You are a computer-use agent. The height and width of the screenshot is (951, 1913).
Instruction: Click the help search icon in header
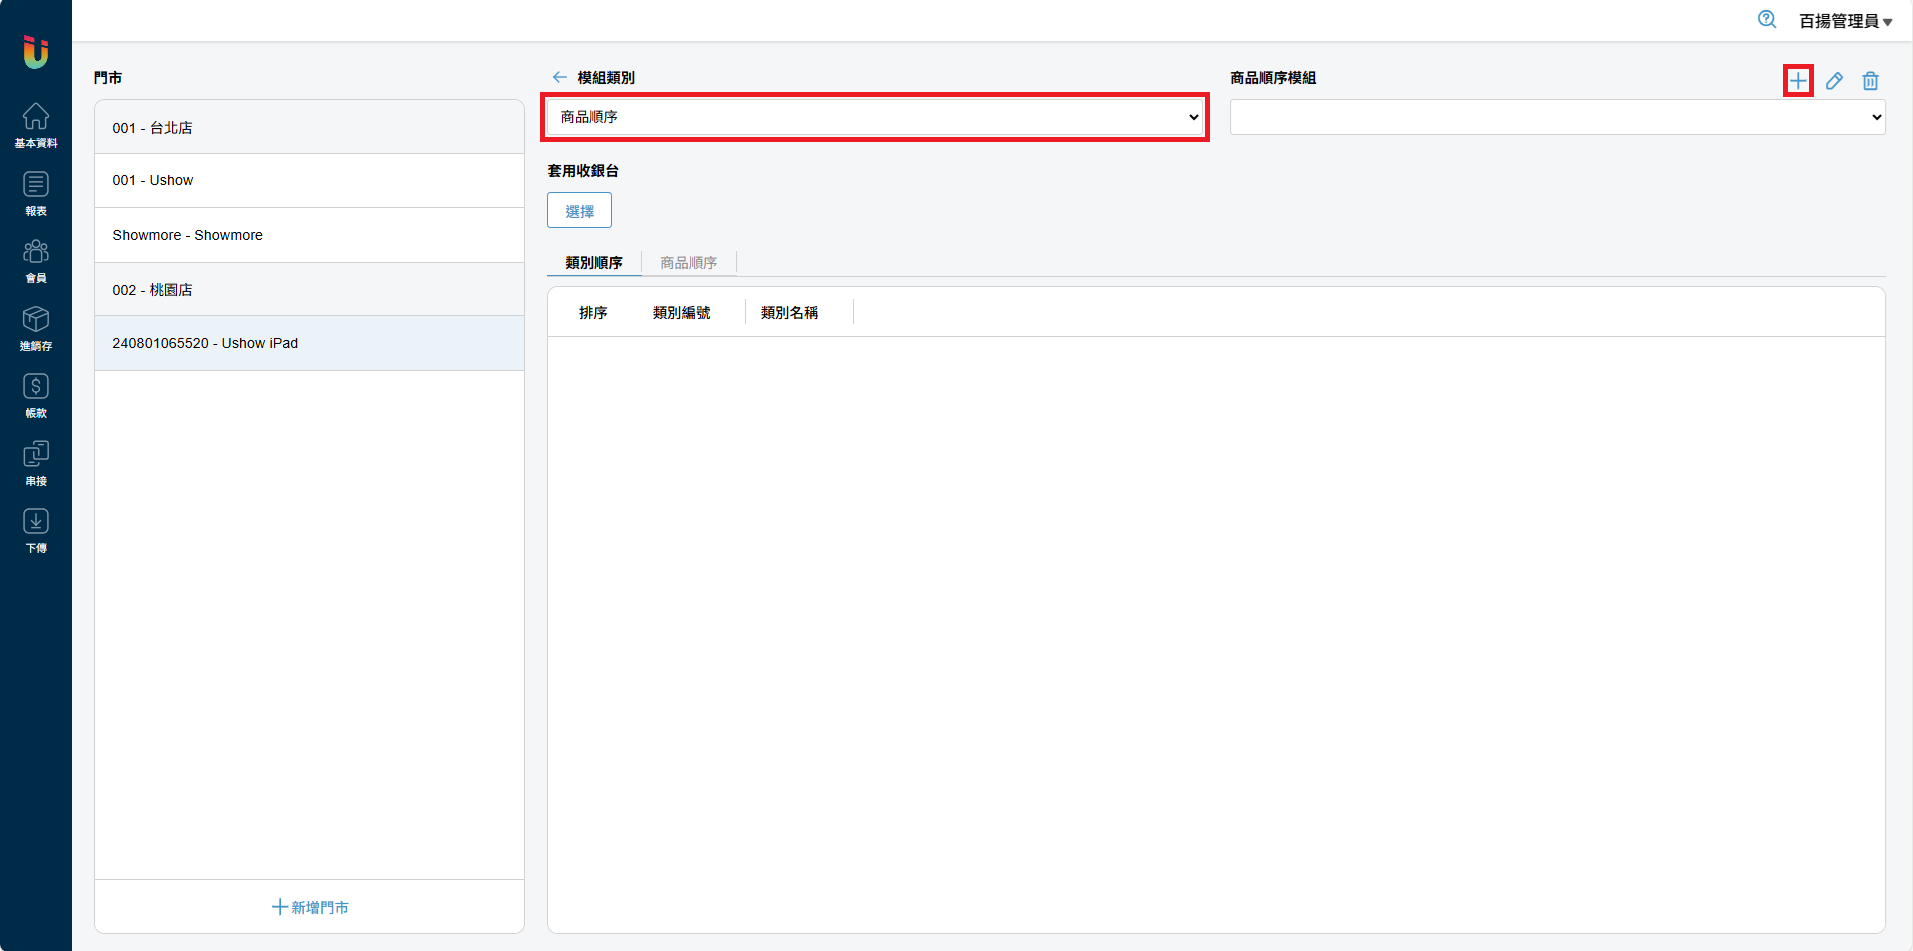tap(1767, 20)
